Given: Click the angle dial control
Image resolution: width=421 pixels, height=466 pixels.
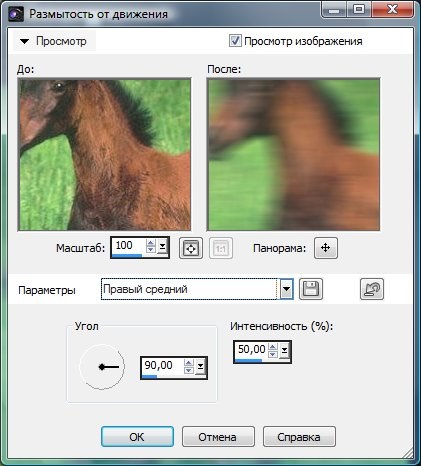Looking at the screenshot, I should click(102, 367).
